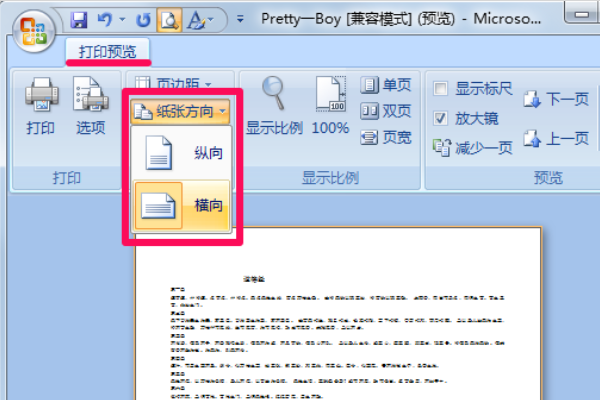Shrink document with 减少一页

click(473, 148)
